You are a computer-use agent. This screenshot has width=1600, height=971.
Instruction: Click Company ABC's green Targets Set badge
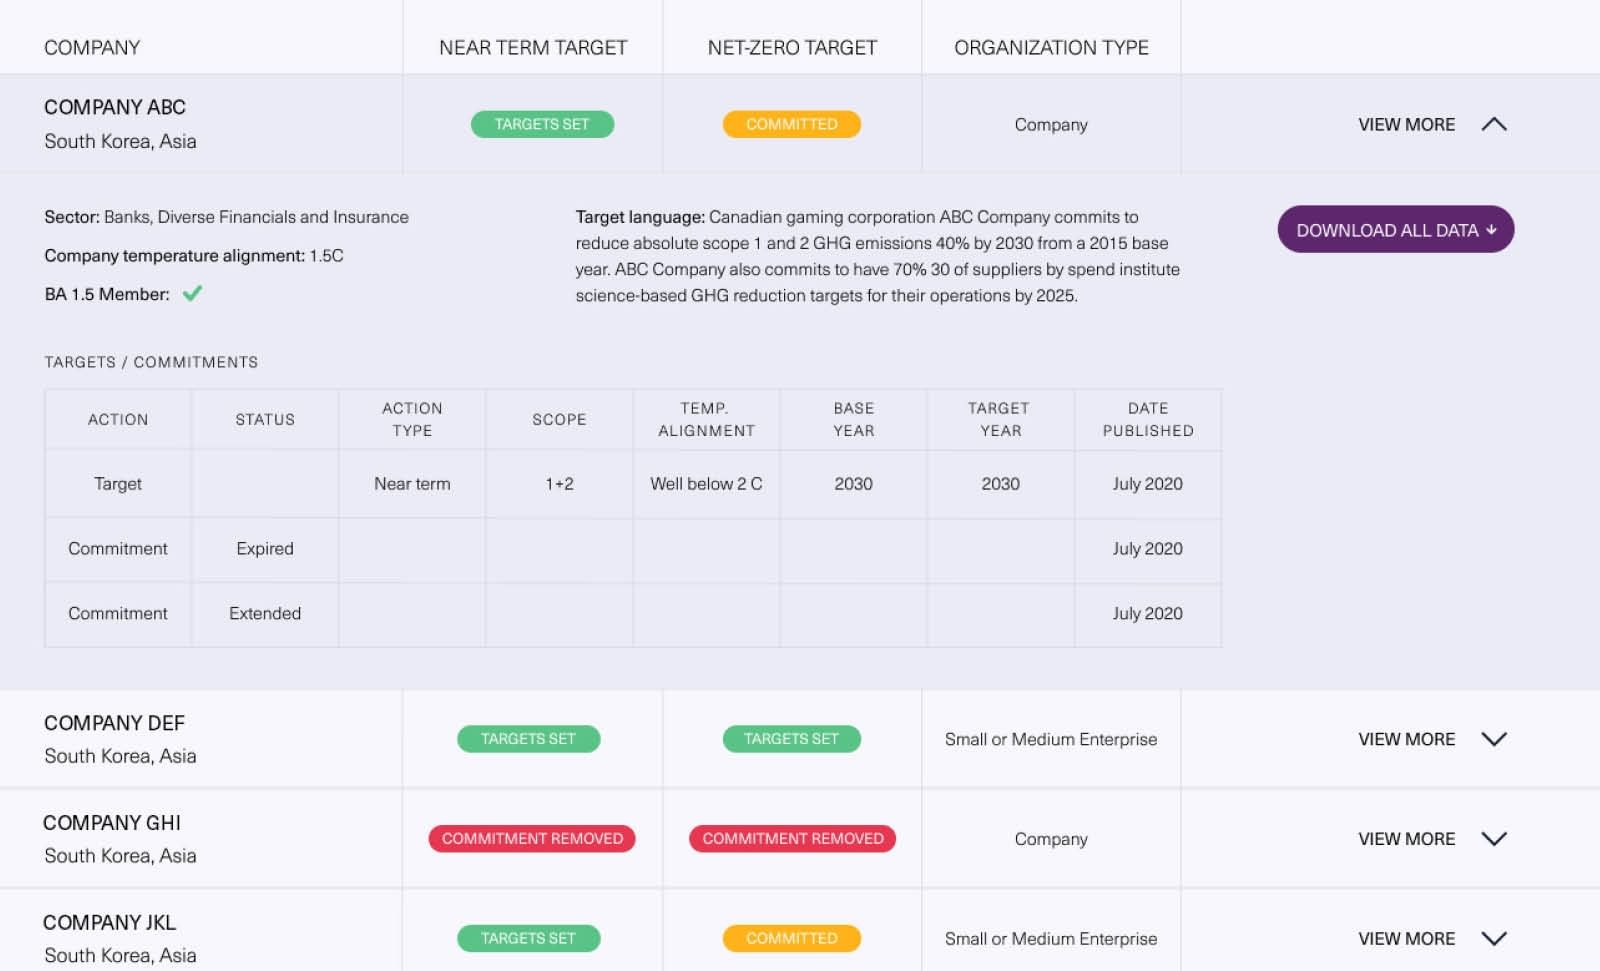542,124
